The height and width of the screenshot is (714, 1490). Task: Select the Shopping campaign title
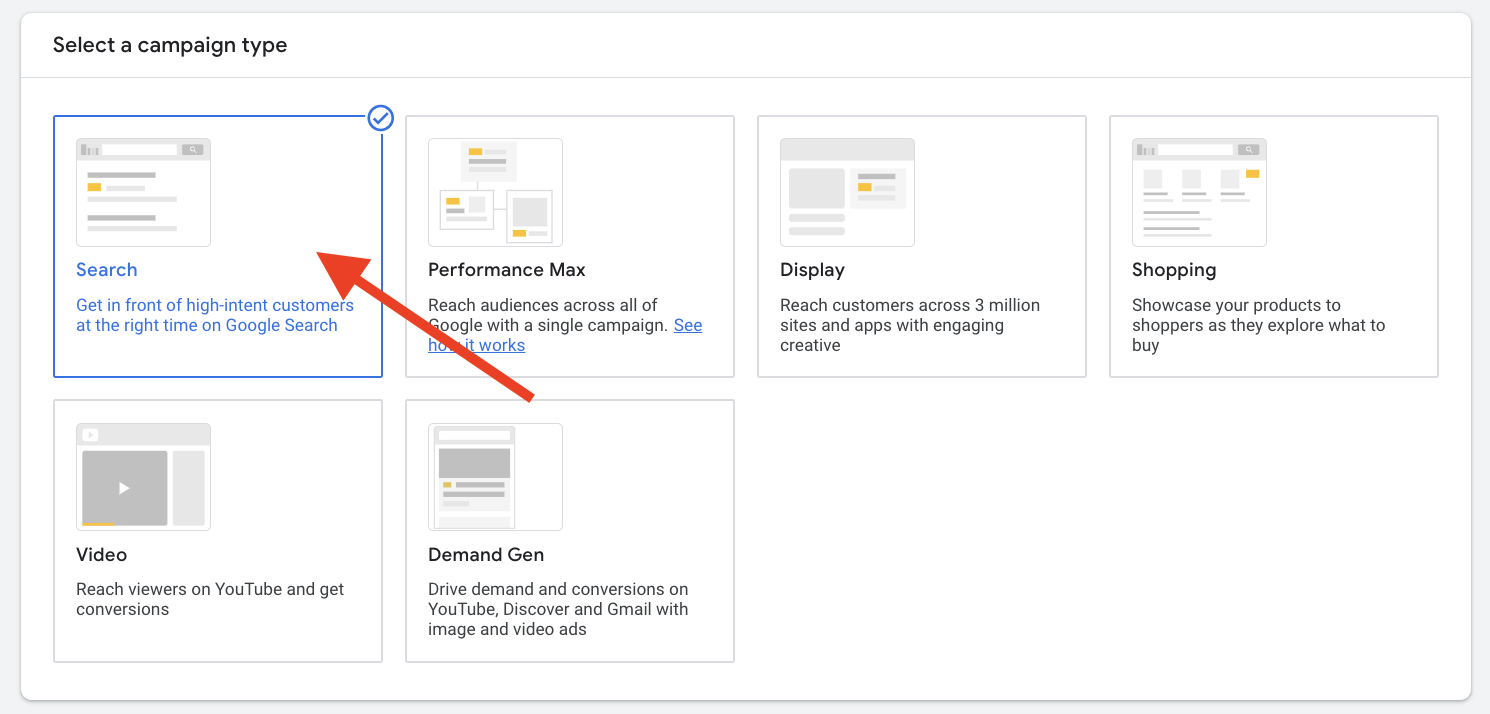point(1174,270)
